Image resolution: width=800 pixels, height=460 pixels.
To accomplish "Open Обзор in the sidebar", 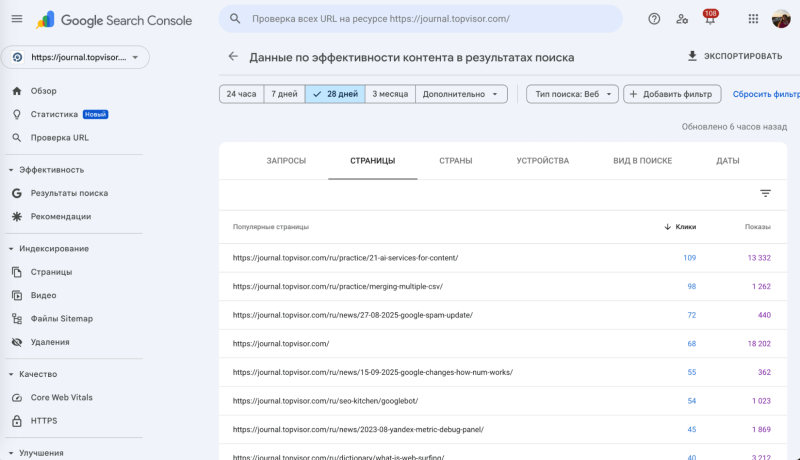I will [x=43, y=91].
